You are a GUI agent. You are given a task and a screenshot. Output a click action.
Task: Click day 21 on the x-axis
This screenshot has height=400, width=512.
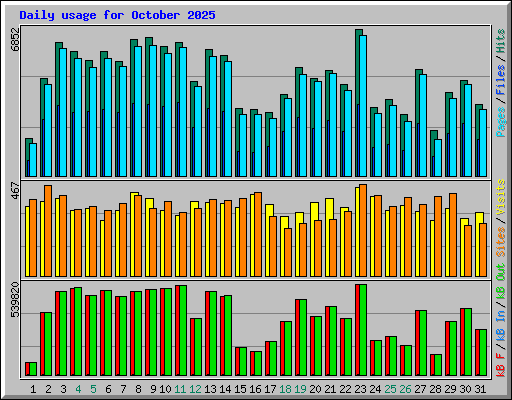(x=330, y=389)
